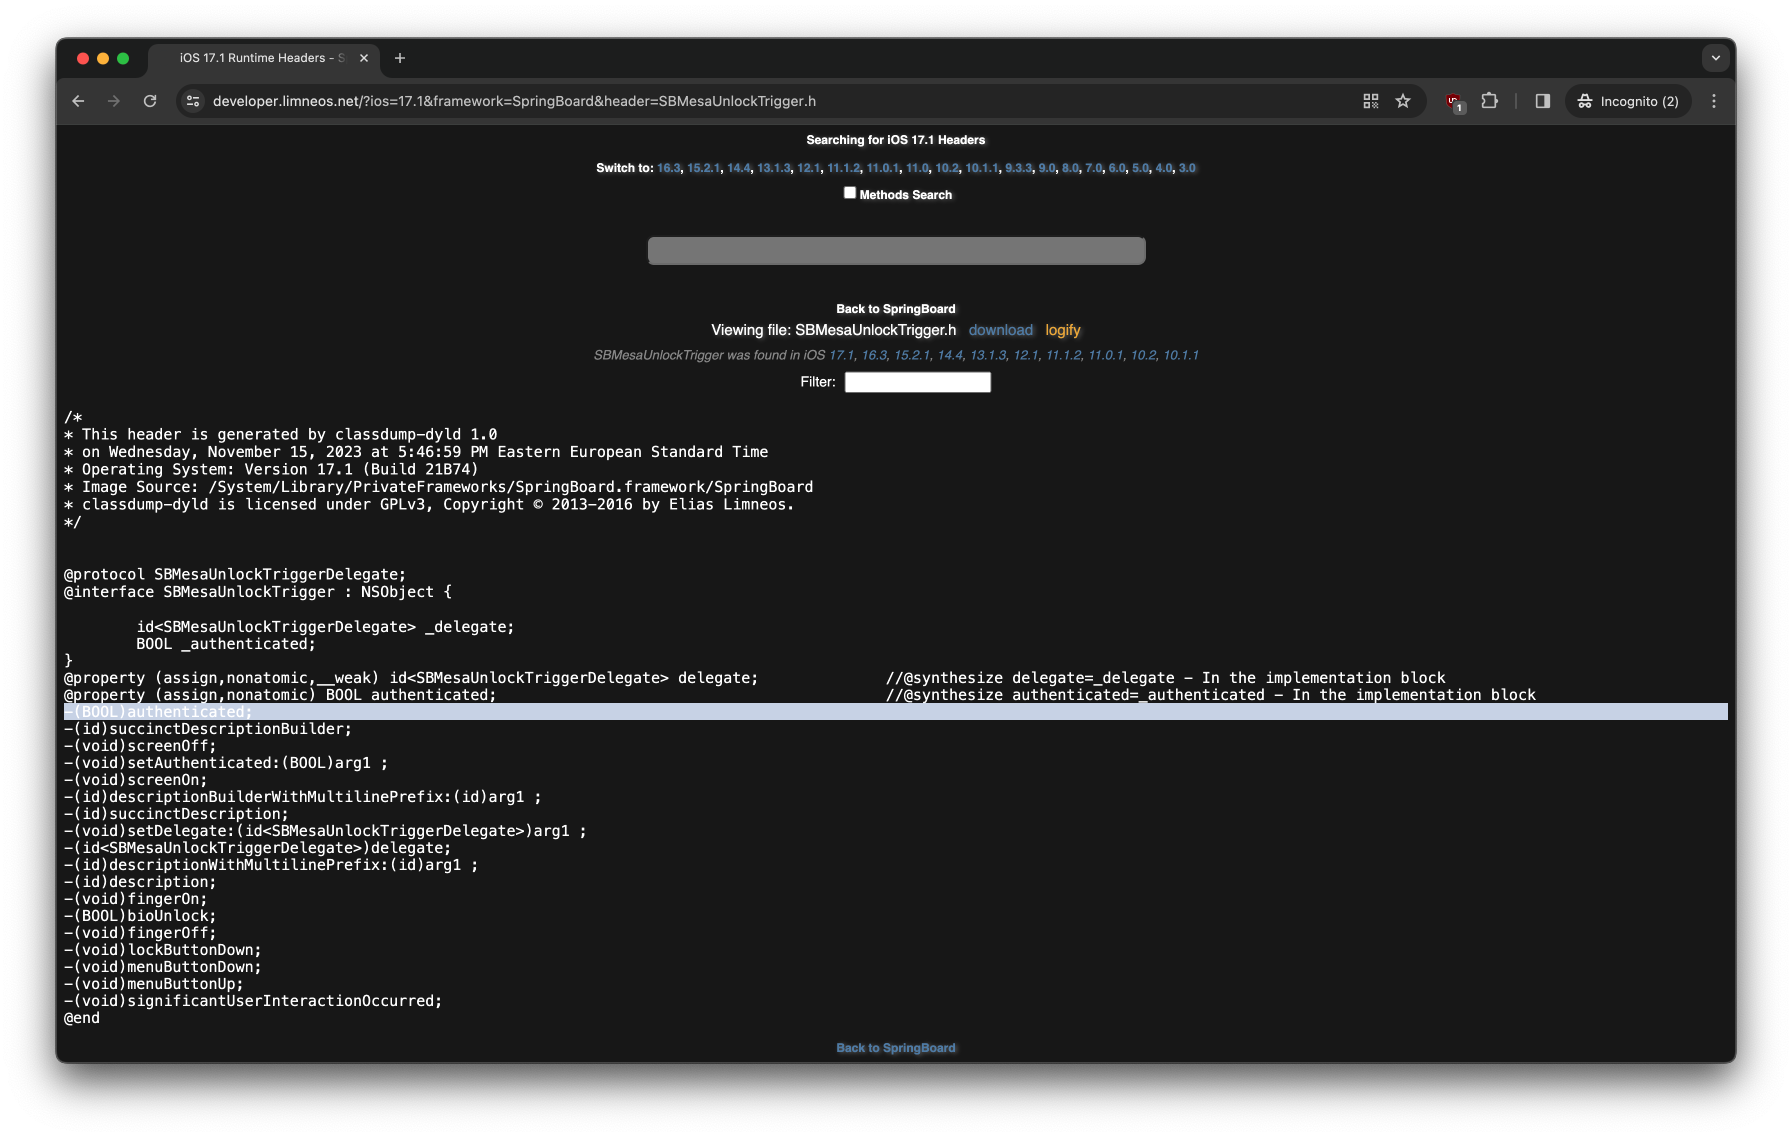Switch to iOS 3.0 headers
The image size is (1792, 1137).
(x=1187, y=168)
